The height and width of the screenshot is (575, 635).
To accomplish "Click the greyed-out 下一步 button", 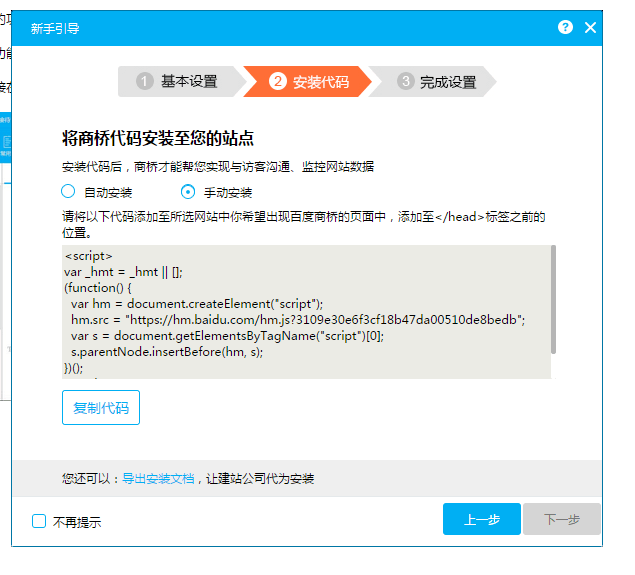I will point(561,520).
